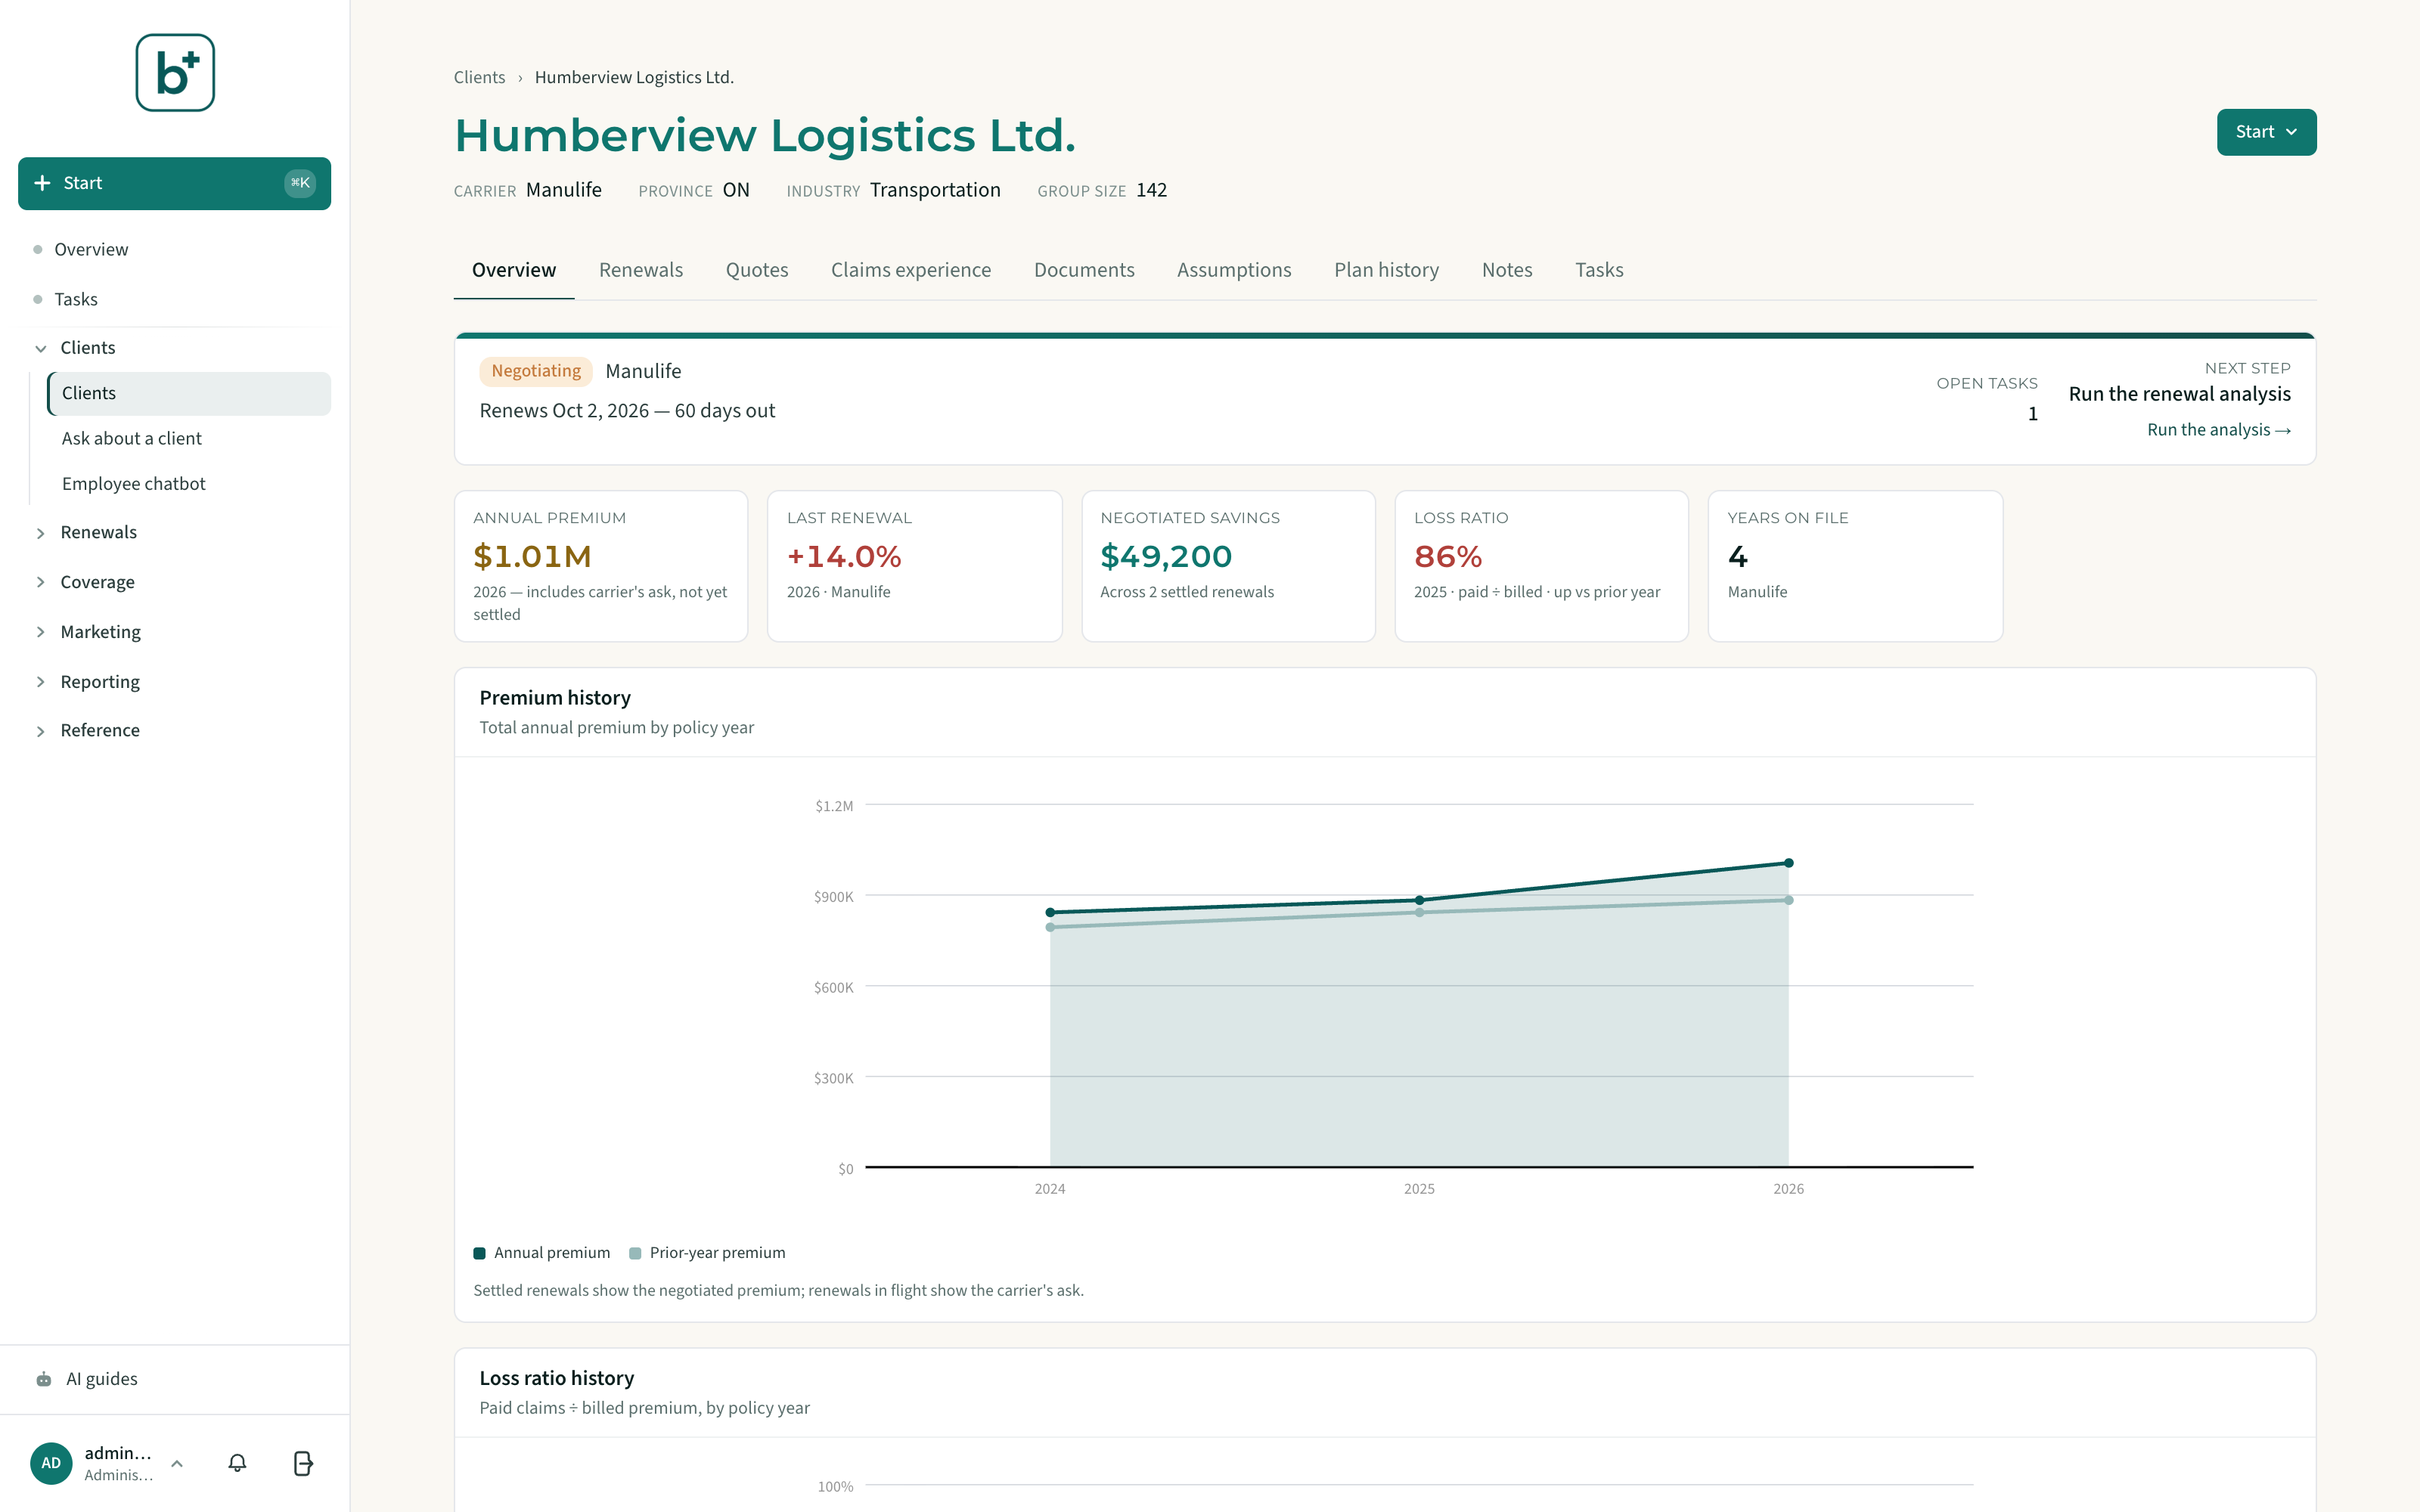Go to Clients breadcrumb link
2420x1512 pixels.
click(x=479, y=77)
